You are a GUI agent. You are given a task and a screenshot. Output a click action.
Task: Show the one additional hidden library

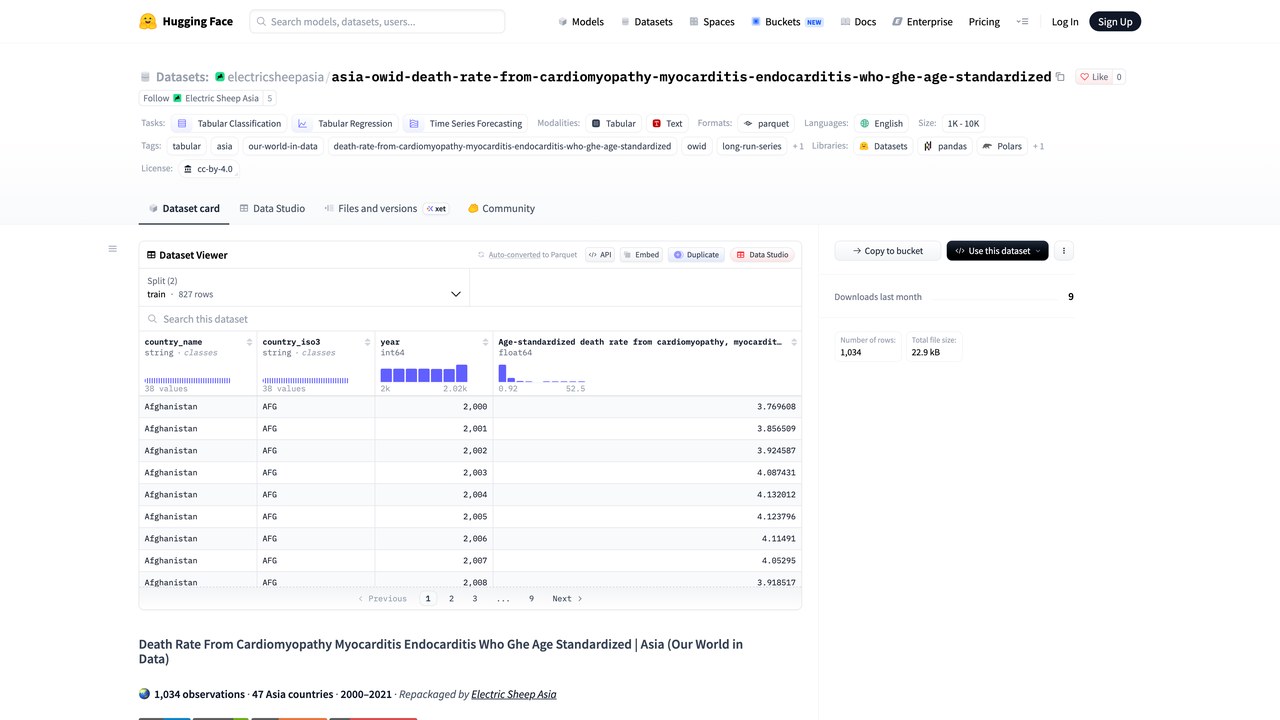(x=1038, y=146)
